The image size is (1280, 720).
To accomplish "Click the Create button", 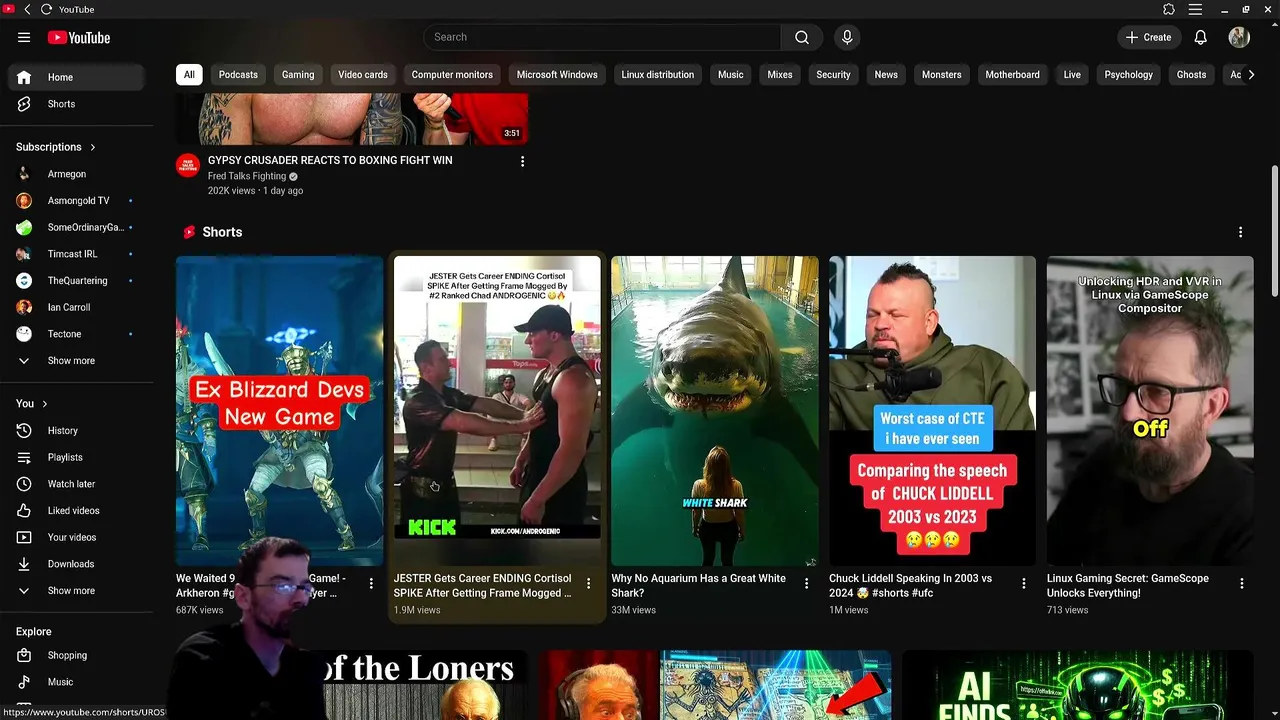I will click(x=1148, y=37).
